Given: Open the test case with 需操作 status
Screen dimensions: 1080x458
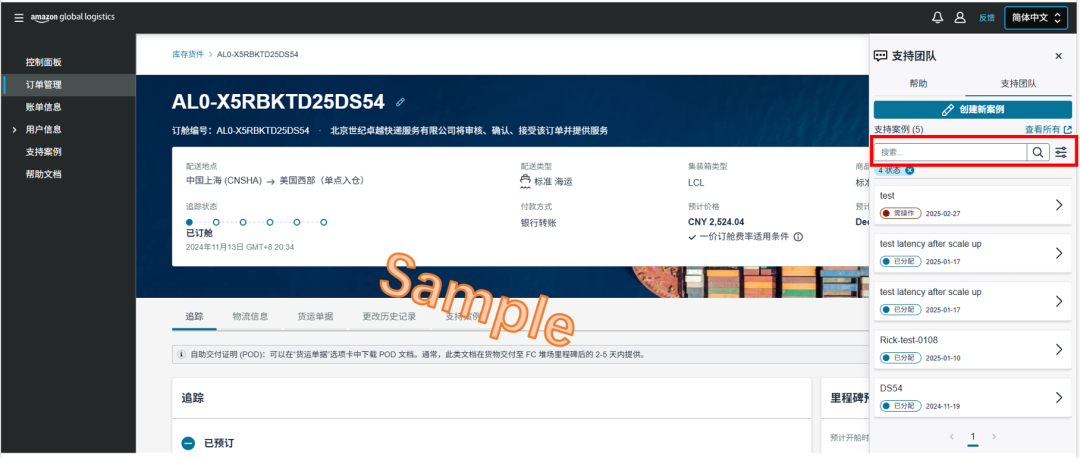Looking at the screenshot, I should point(973,205).
